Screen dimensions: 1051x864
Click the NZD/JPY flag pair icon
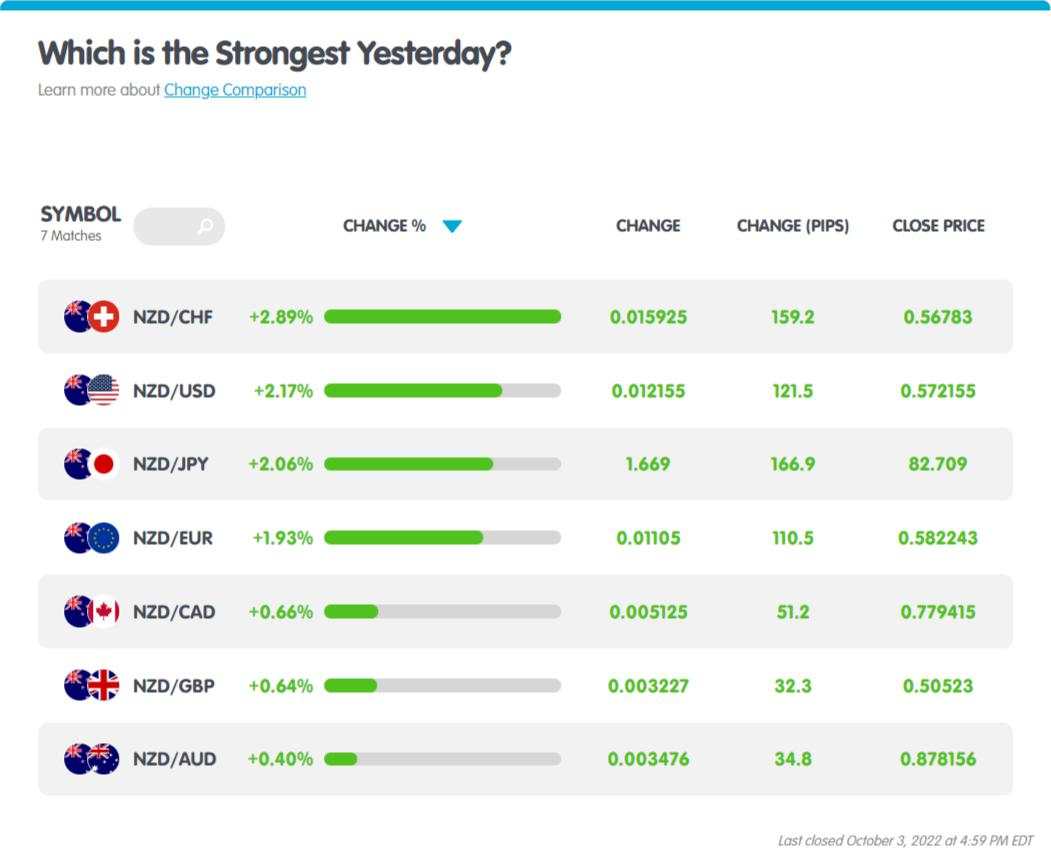[x=92, y=464]
